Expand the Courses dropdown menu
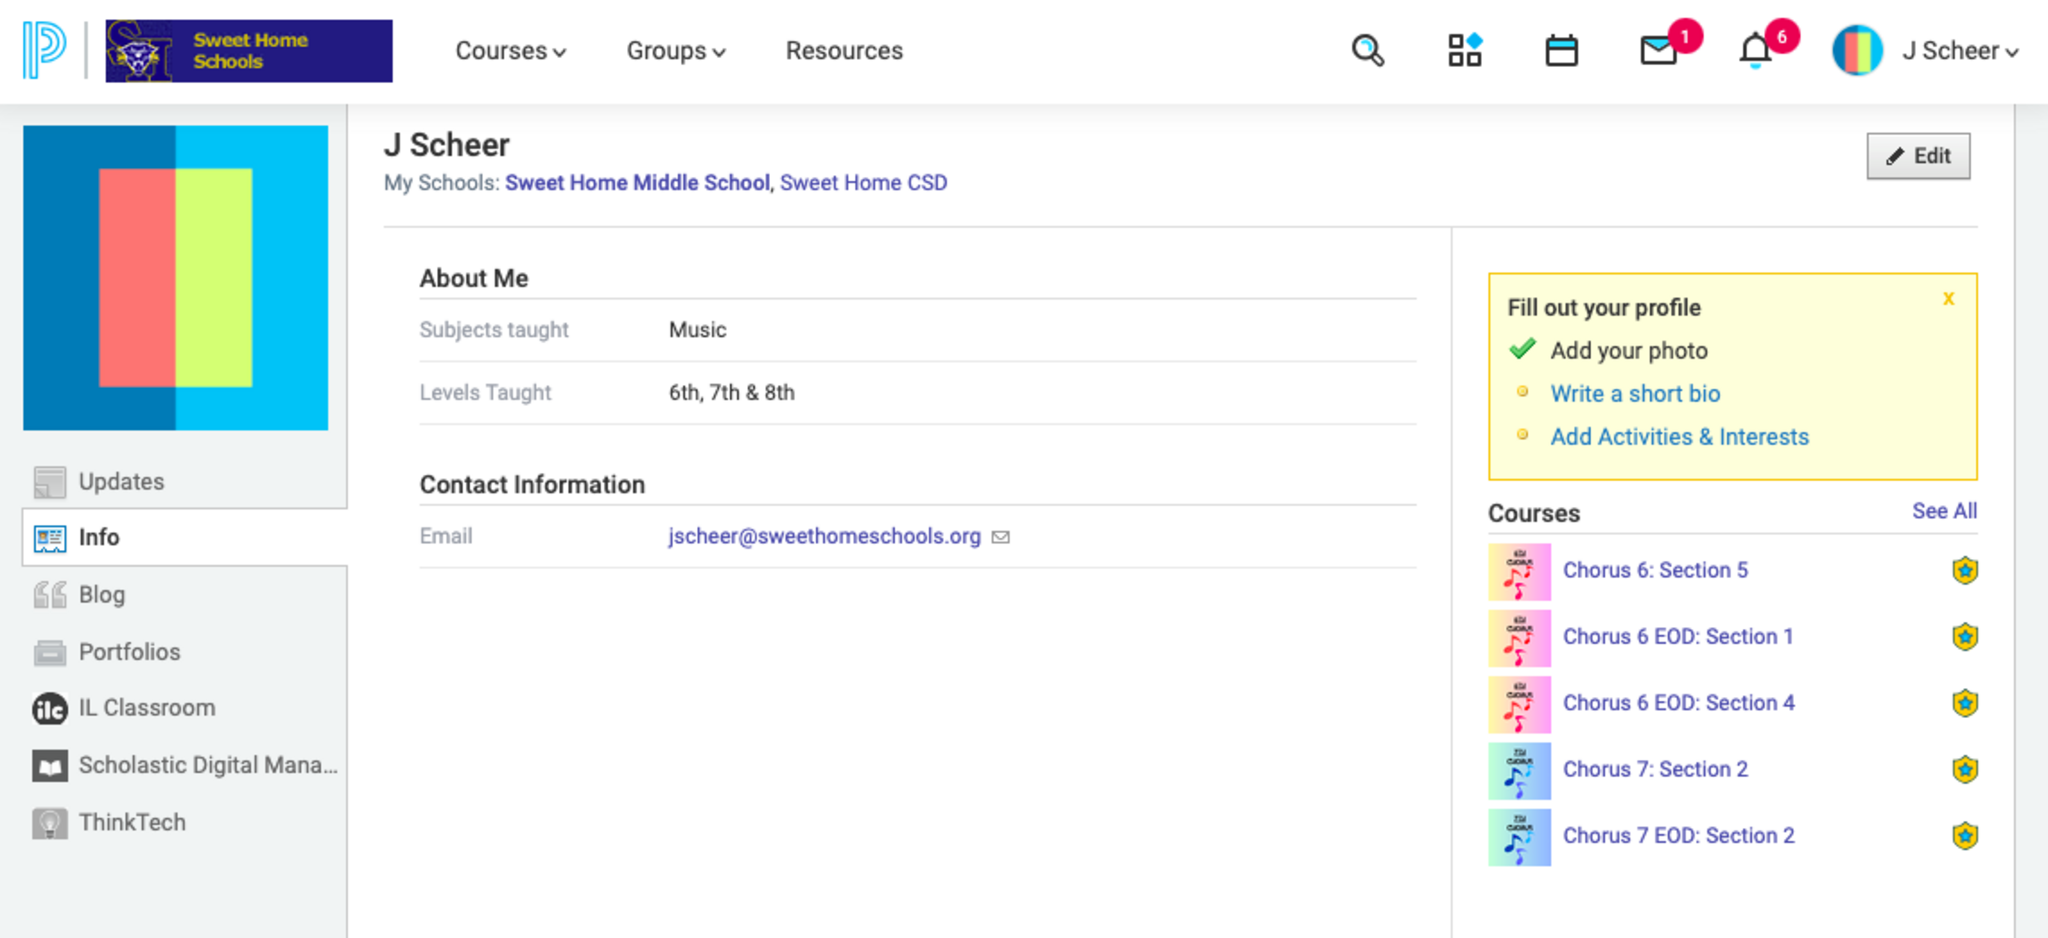The image size is (2048, 938). tap(510, 51)
